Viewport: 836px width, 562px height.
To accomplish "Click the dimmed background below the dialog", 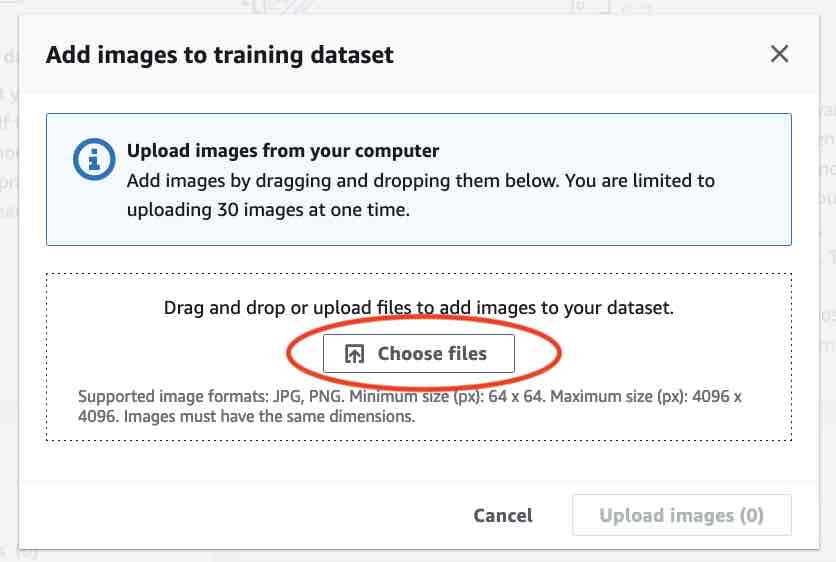I will [400, 556].
